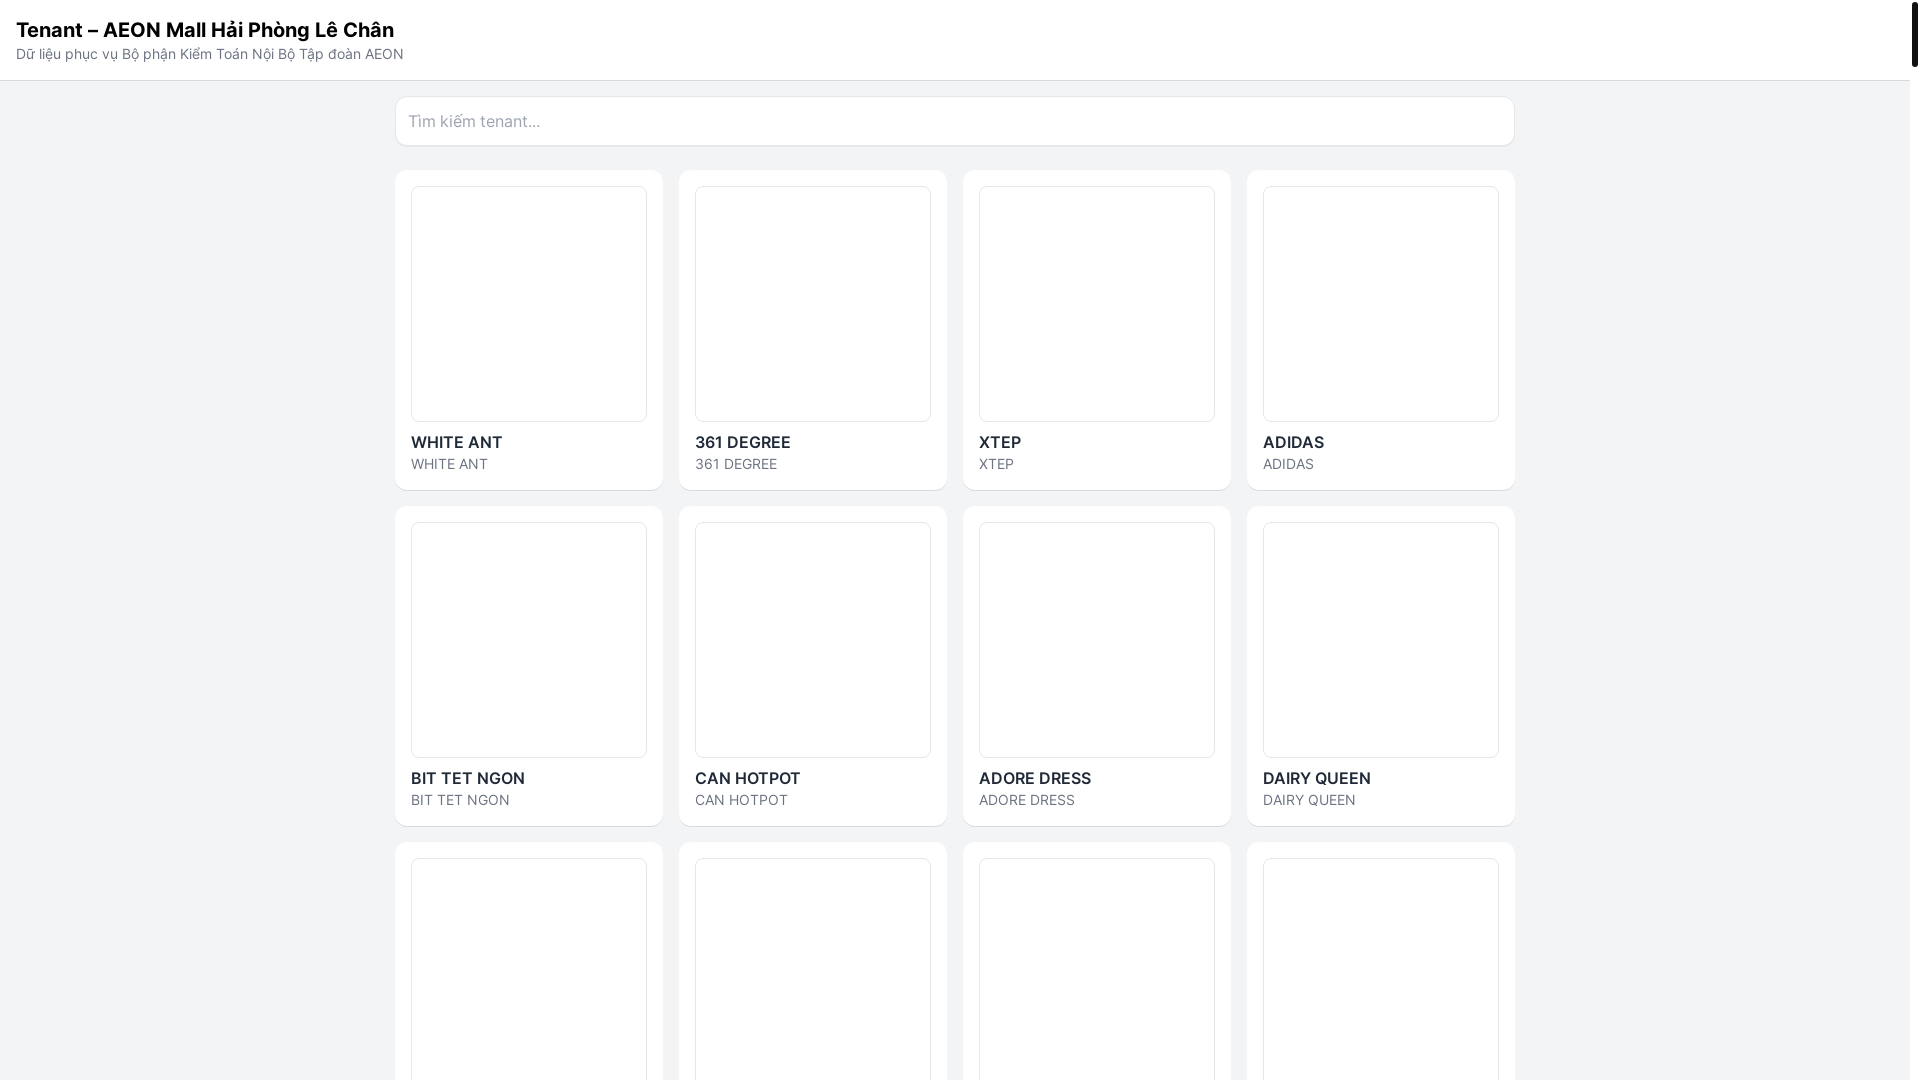Screen dimensions: 1920x1080
Task: Click the CAN HOTPOT image placeholder
Action: [x=812, y=639]
